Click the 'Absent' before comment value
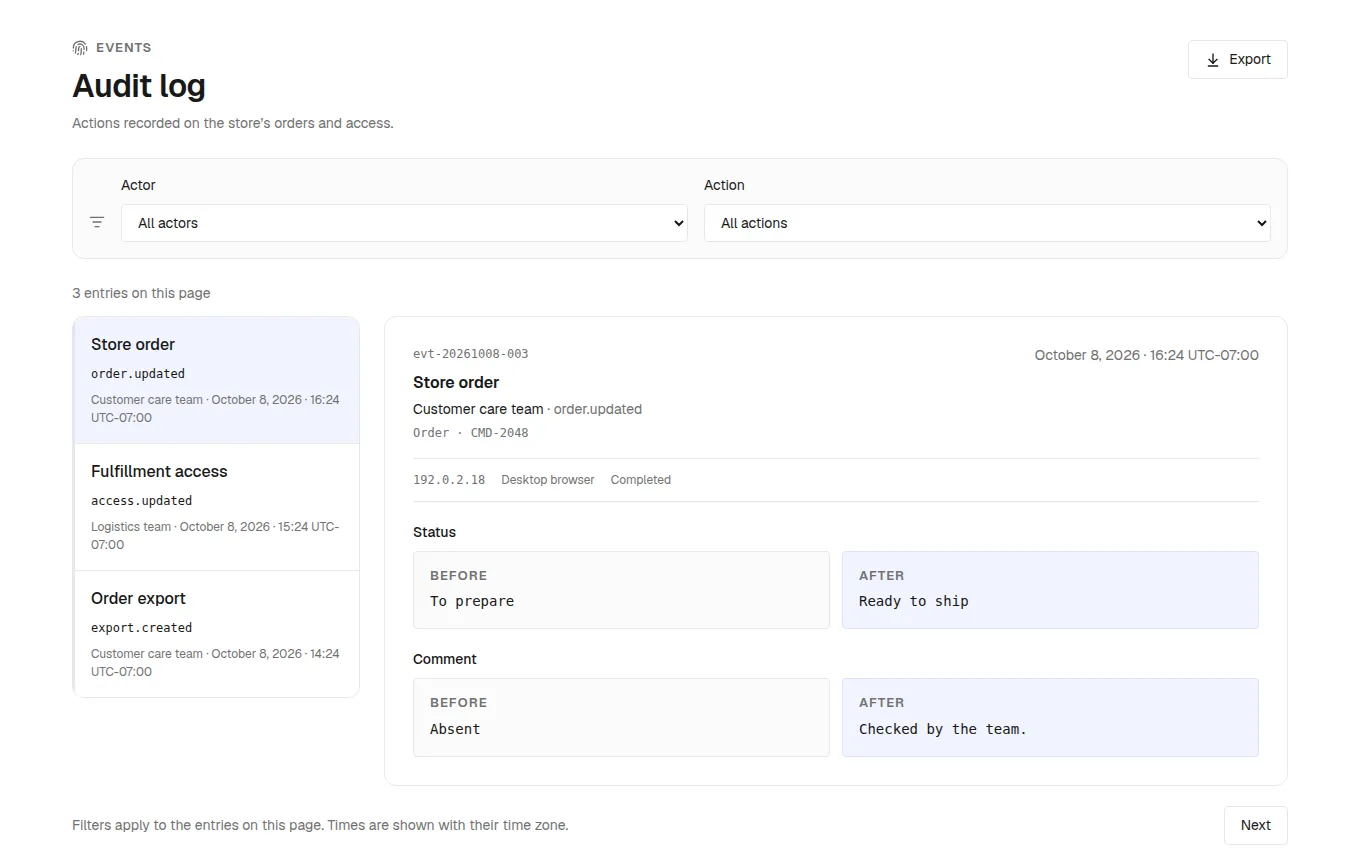Screen dimensions: 1360x850 tap(455, 729)
